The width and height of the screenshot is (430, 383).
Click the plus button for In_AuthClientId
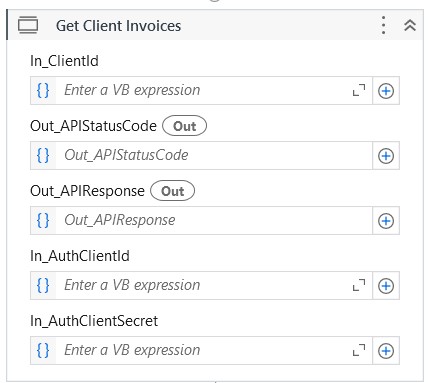coord(386,286)
